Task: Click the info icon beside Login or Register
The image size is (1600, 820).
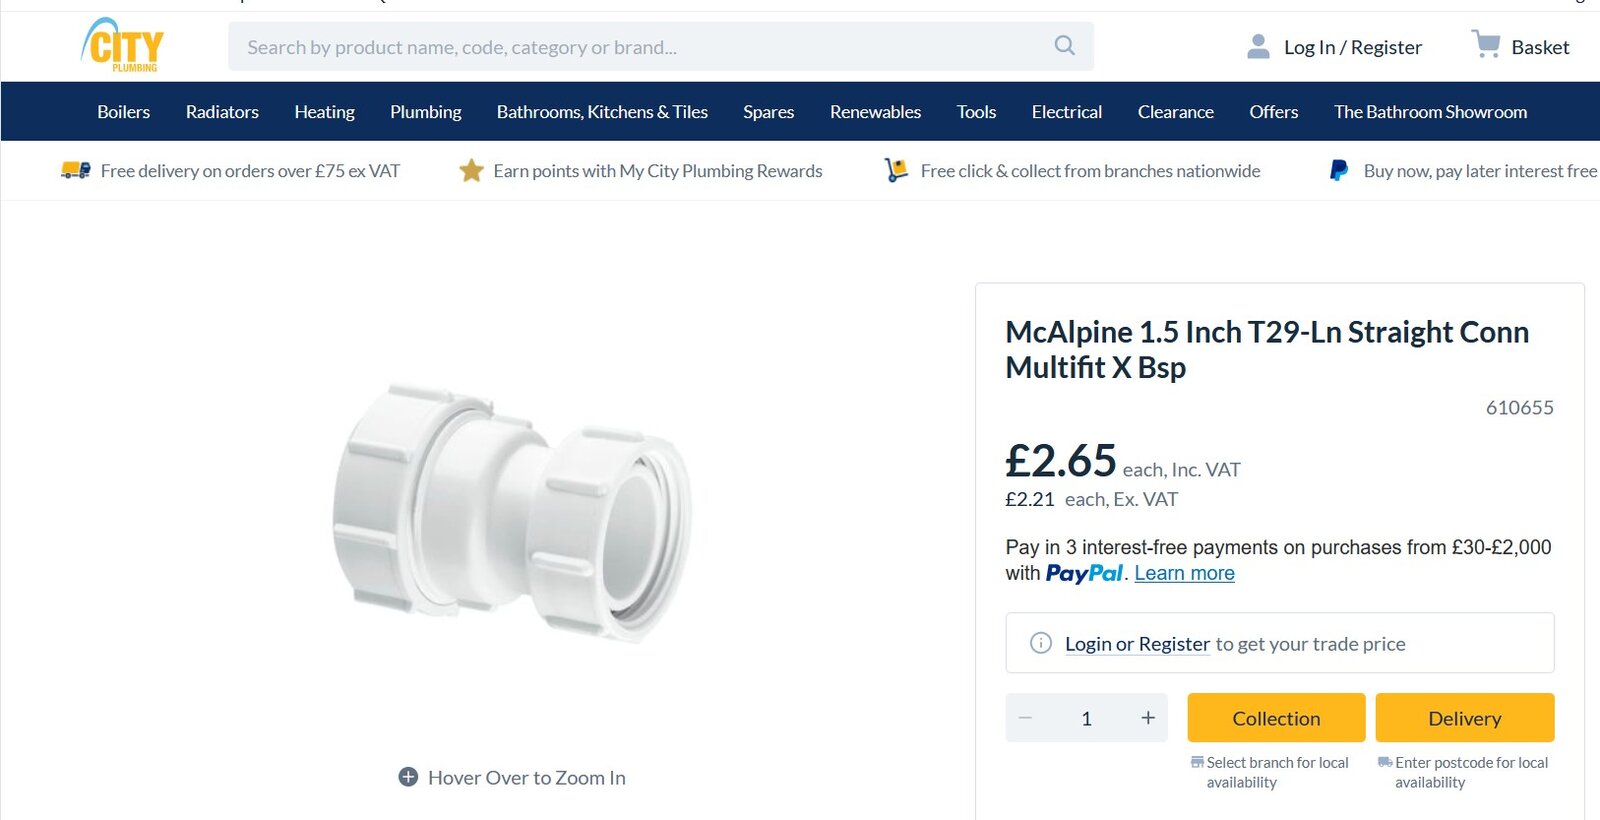Action: click(1040, 643)
